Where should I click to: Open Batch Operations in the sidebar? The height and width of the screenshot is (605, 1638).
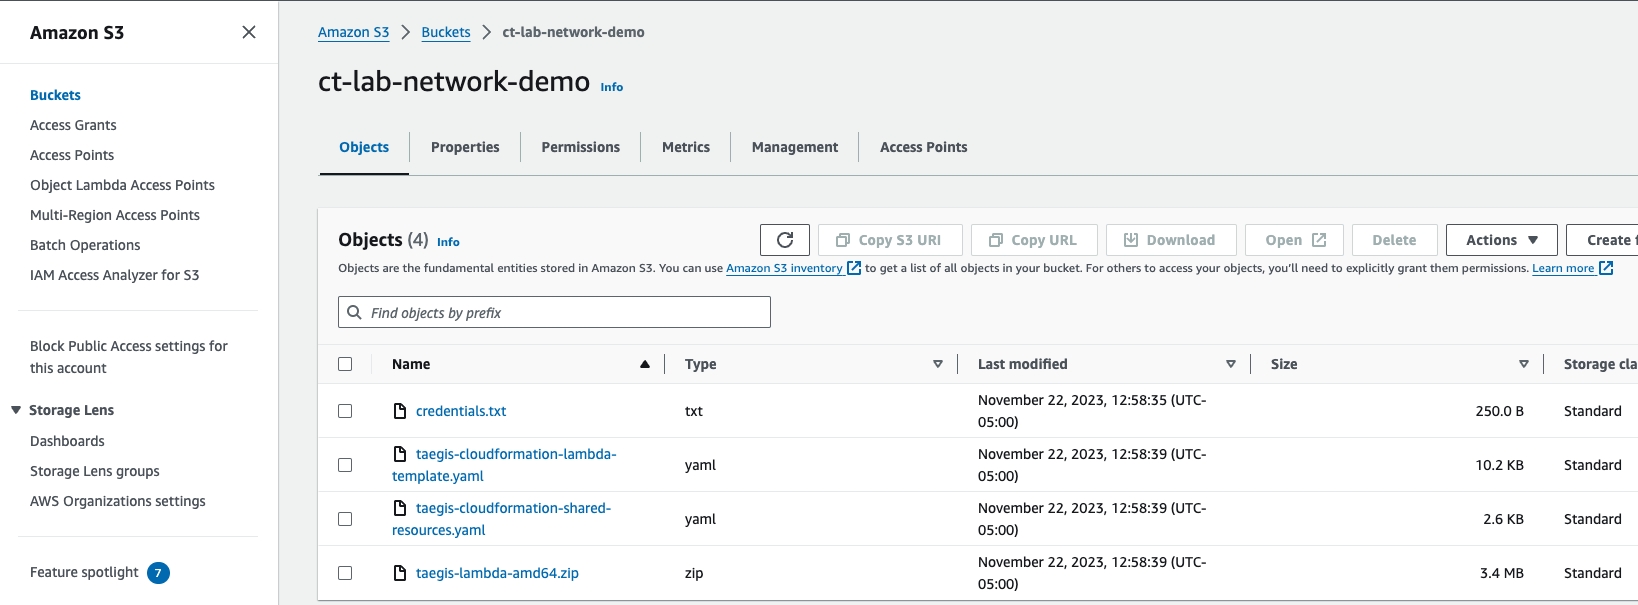click(85, 245)
